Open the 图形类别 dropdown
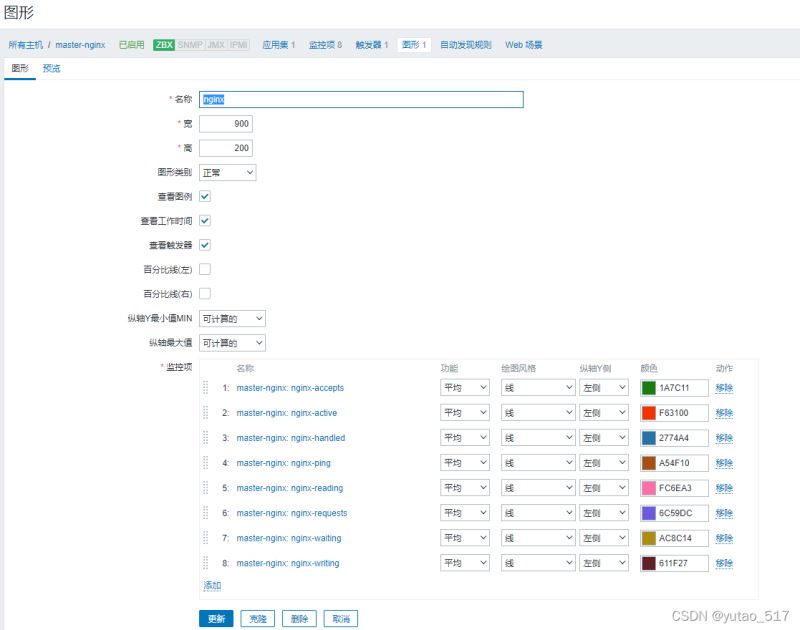Image resolution: width=800 pixels, height=630 pixels. click(x=227, y=172)
